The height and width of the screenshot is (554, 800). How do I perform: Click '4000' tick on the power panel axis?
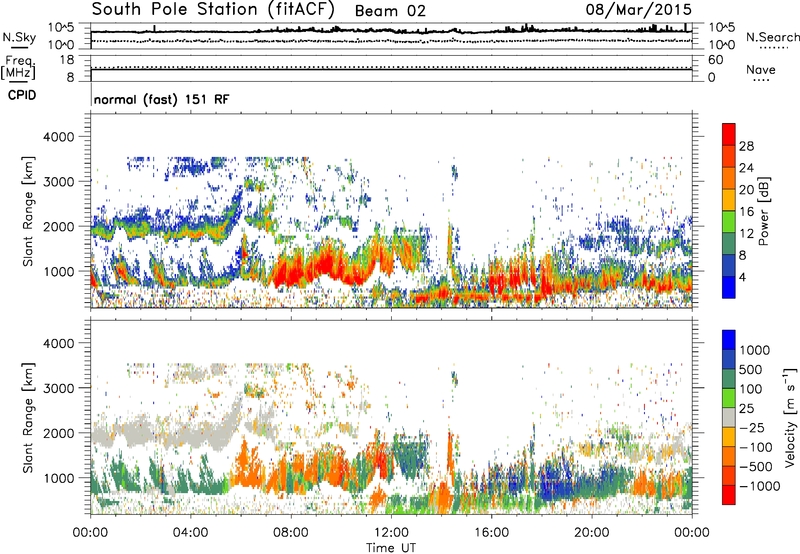point(58,137)
